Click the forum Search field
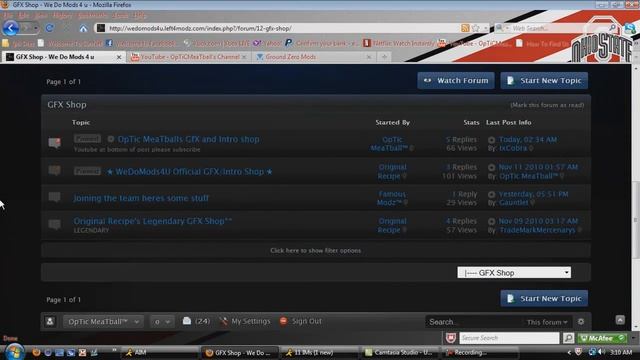Viewport: 640px width, 360px height. 473,322
